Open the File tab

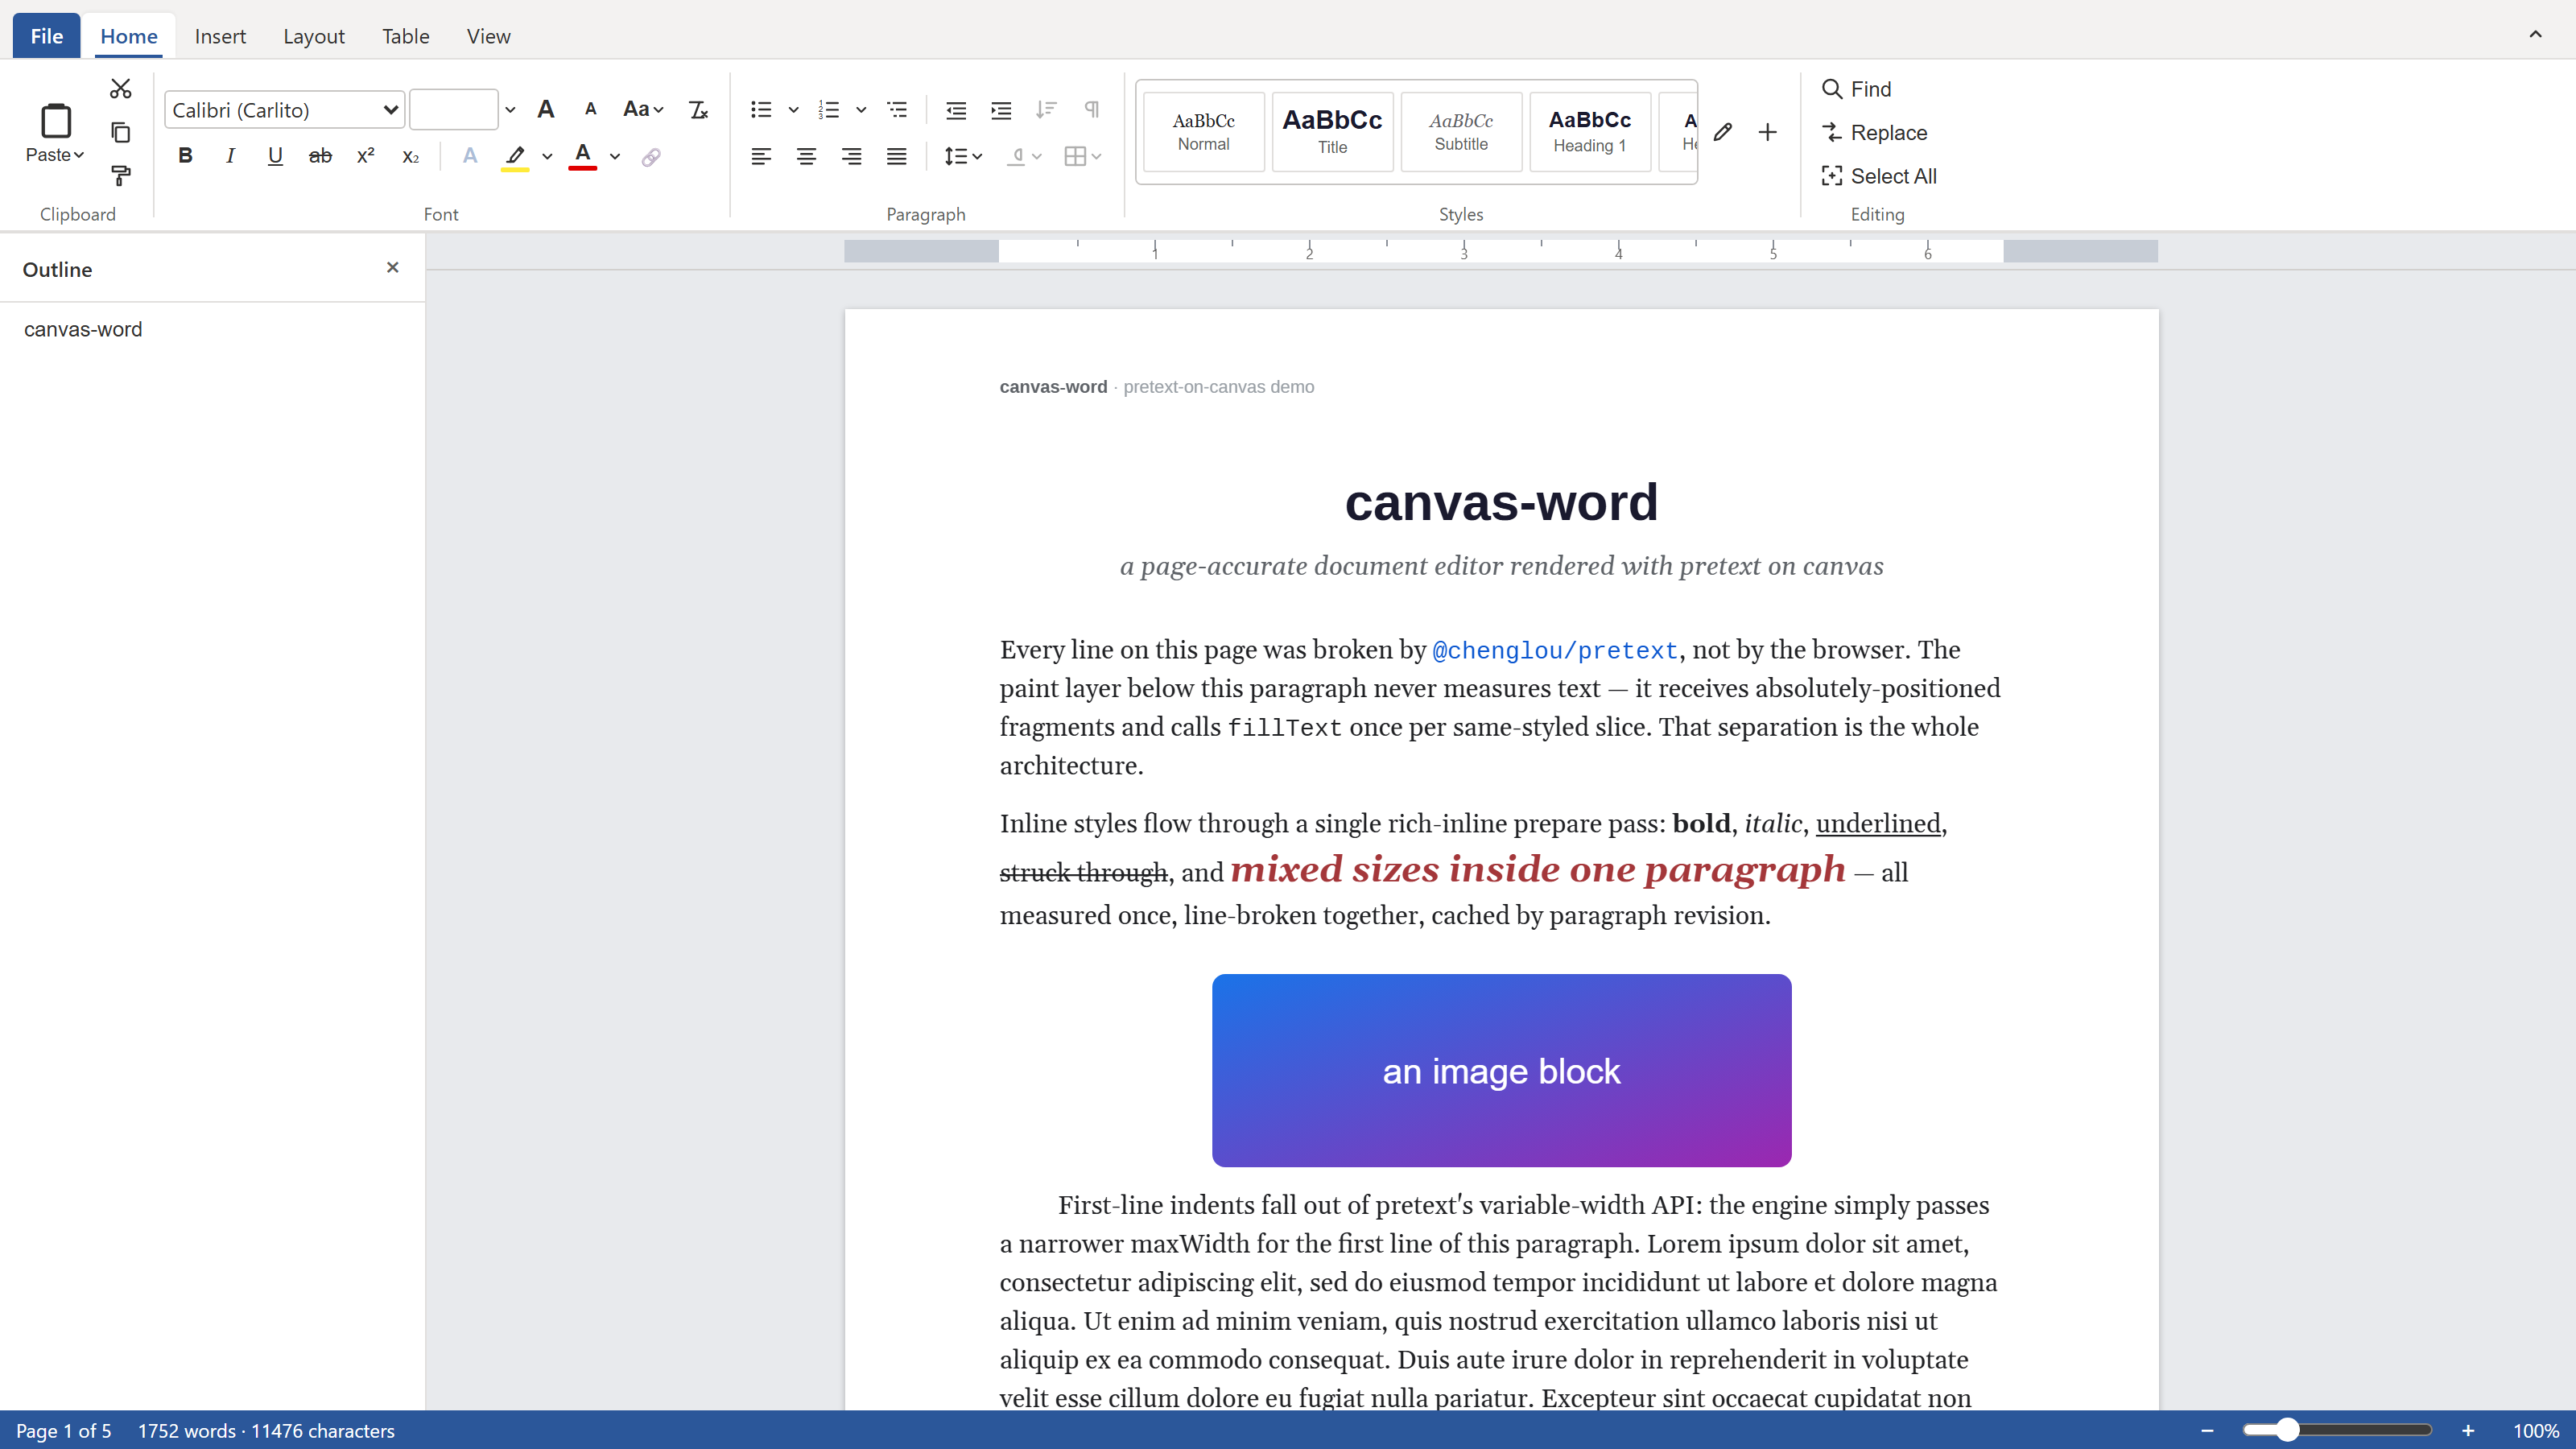[47, 36]
